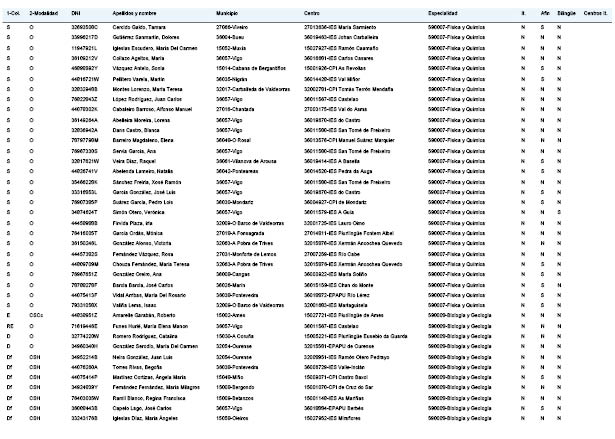Click the Centro column header
Viewport: 615px width, 439px height.
tap(311, 13)
